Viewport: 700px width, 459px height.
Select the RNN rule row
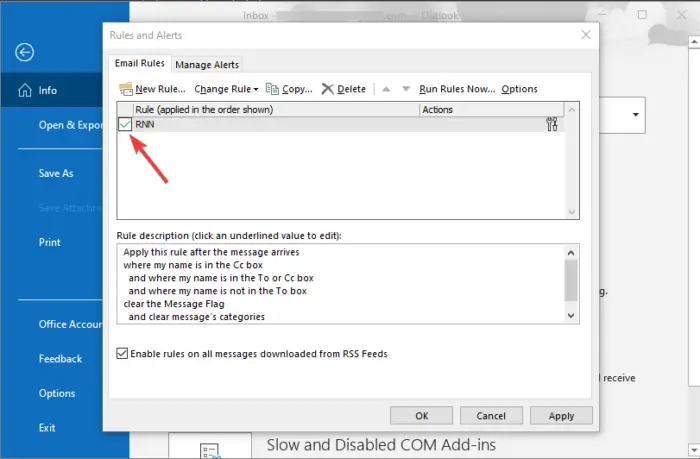point(341,124)
